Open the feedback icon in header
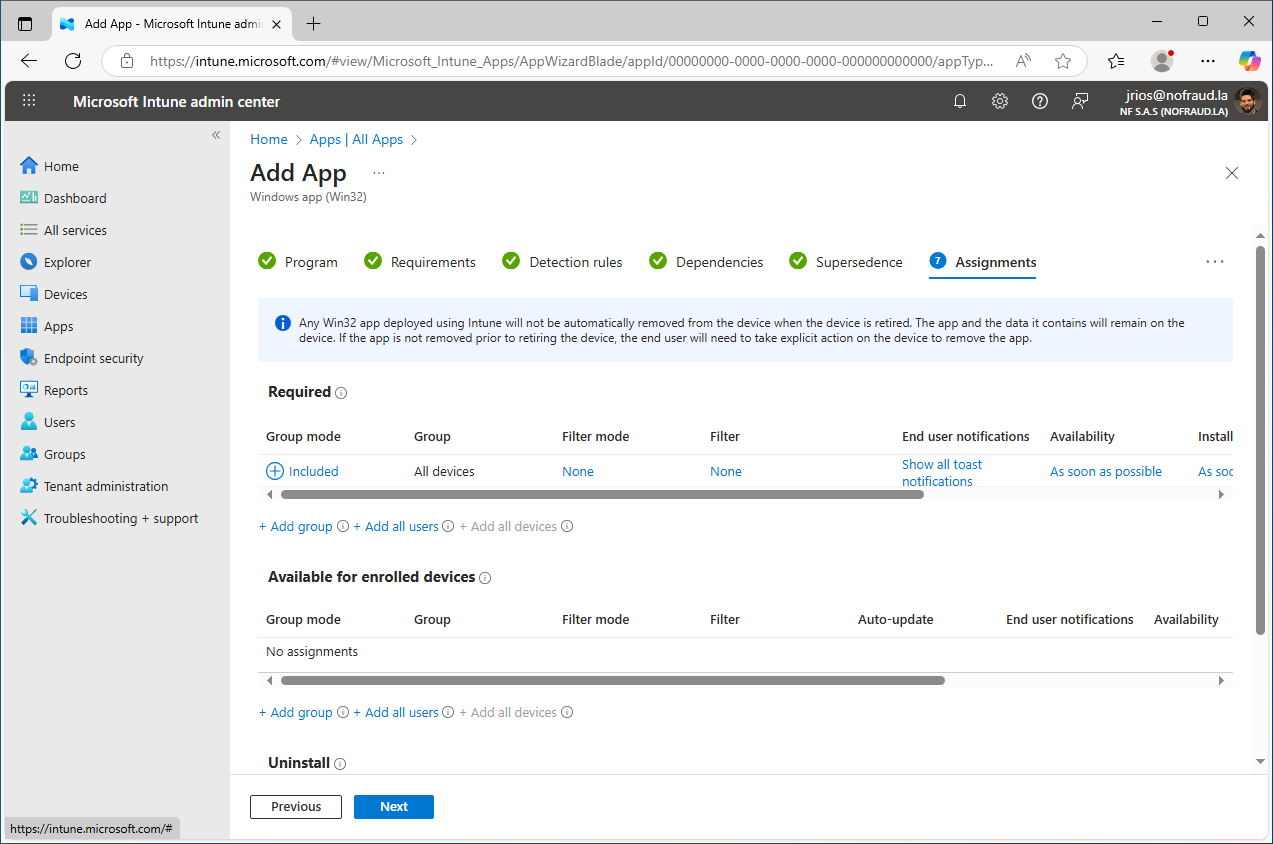The height and width of the screenshot is (844, 1273). (1080, 101)
